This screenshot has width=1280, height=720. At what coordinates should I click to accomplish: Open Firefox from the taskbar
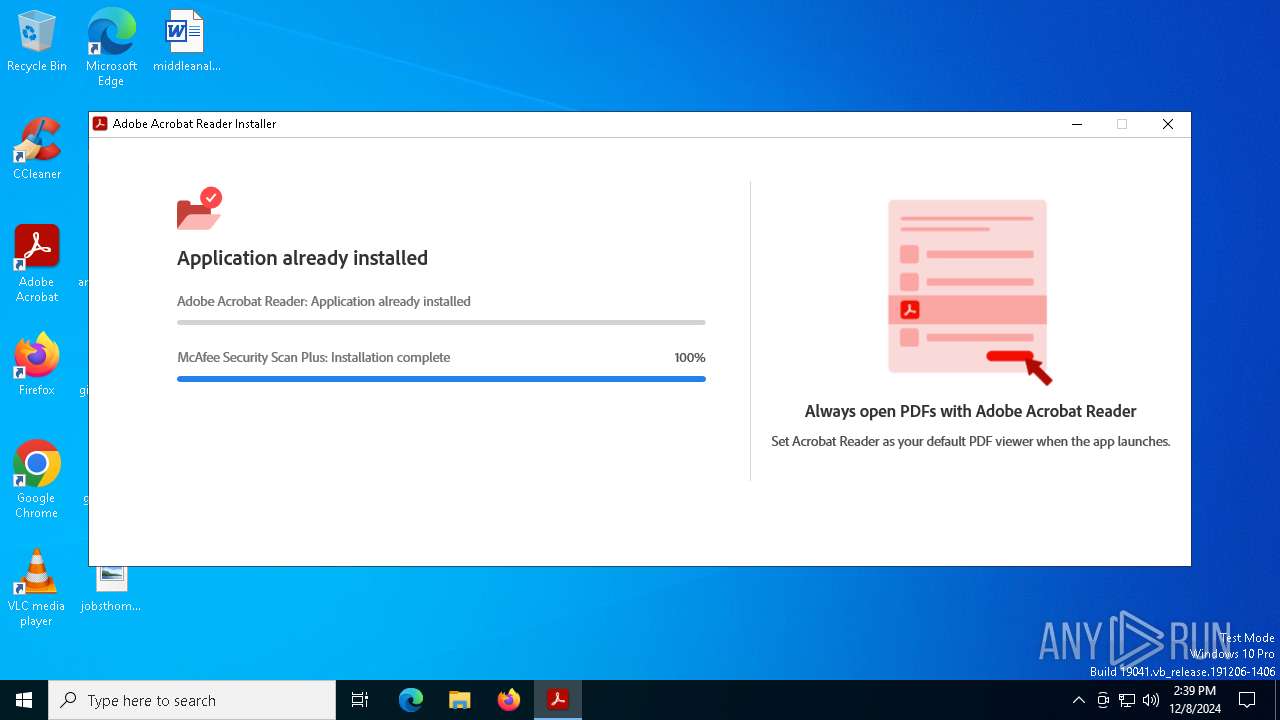tap(509, 700)
